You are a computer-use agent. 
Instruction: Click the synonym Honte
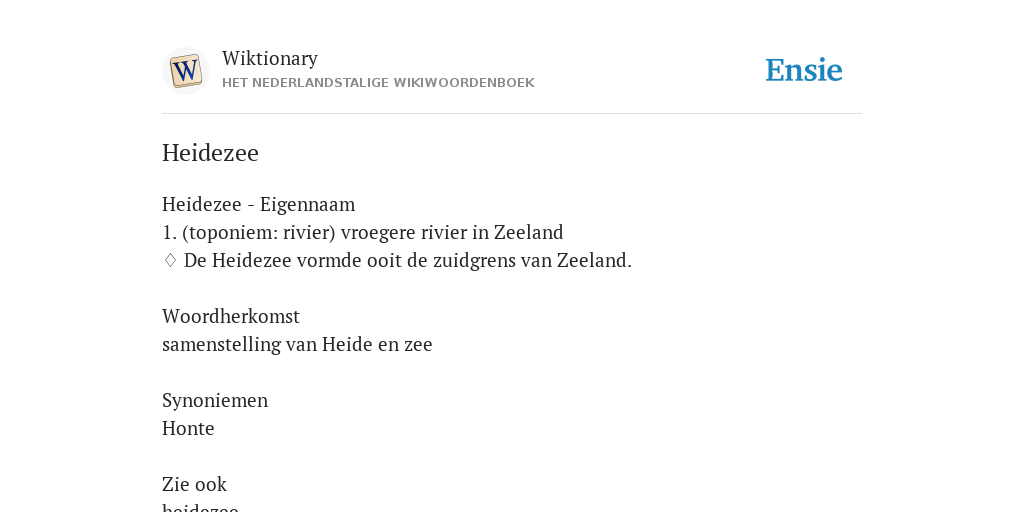coord(188,428)
